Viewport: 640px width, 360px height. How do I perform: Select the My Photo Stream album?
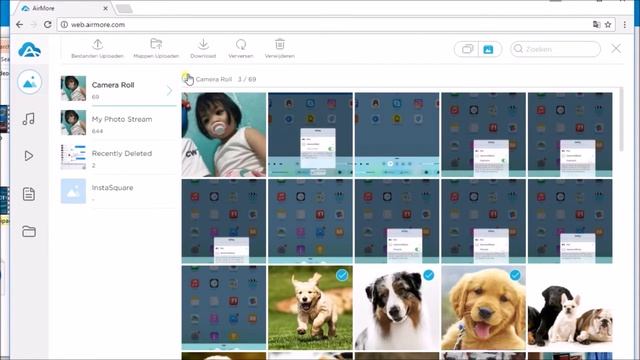pyautogui.click(x=118, y=123)
